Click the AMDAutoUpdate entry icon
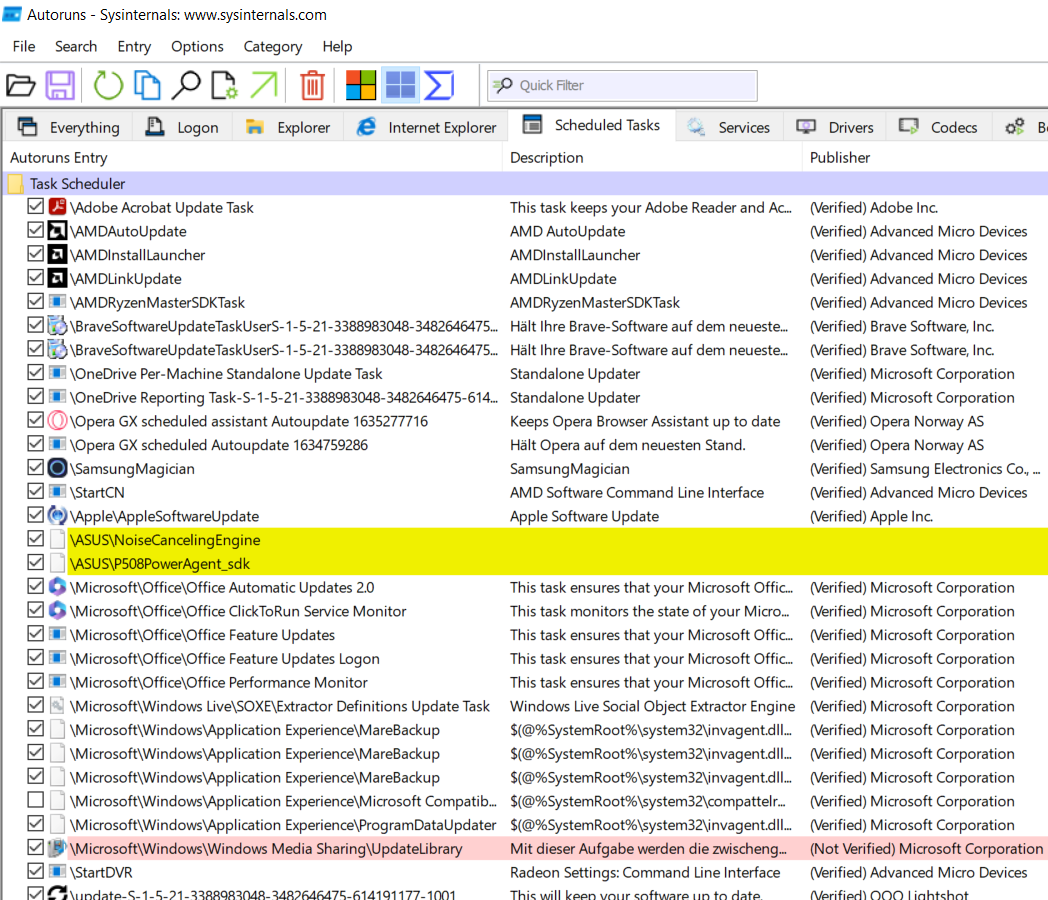Viewport: 1048px width, 900px height. (57, 231)
